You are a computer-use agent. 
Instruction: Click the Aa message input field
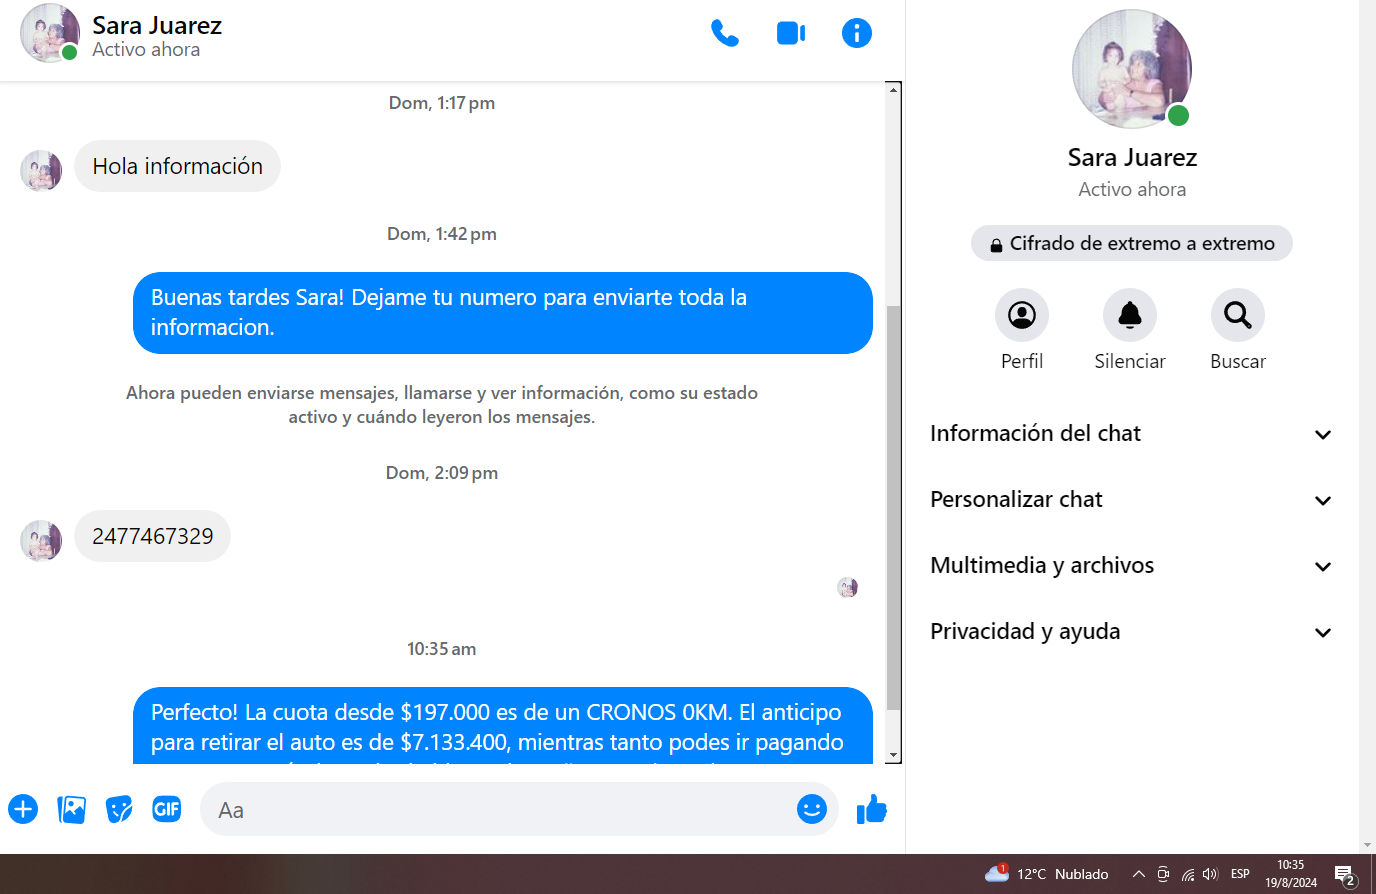point(500,810)
